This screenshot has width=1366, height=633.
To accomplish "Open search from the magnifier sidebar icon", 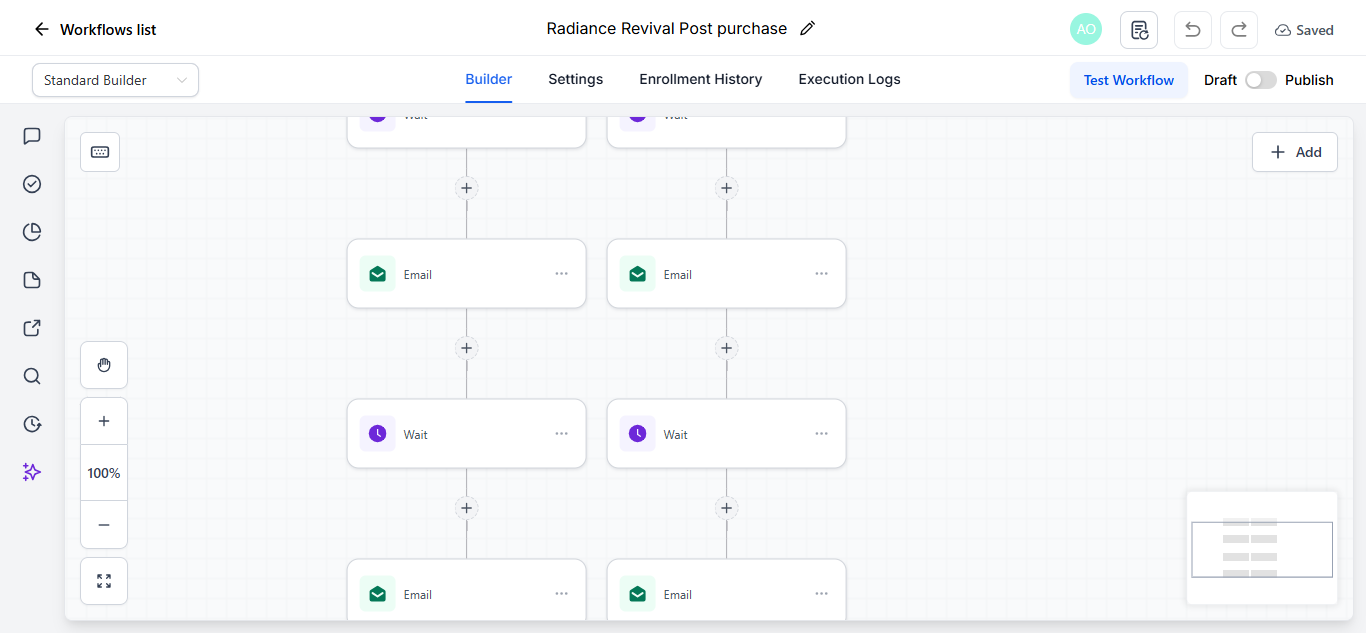I will point(32,376).
